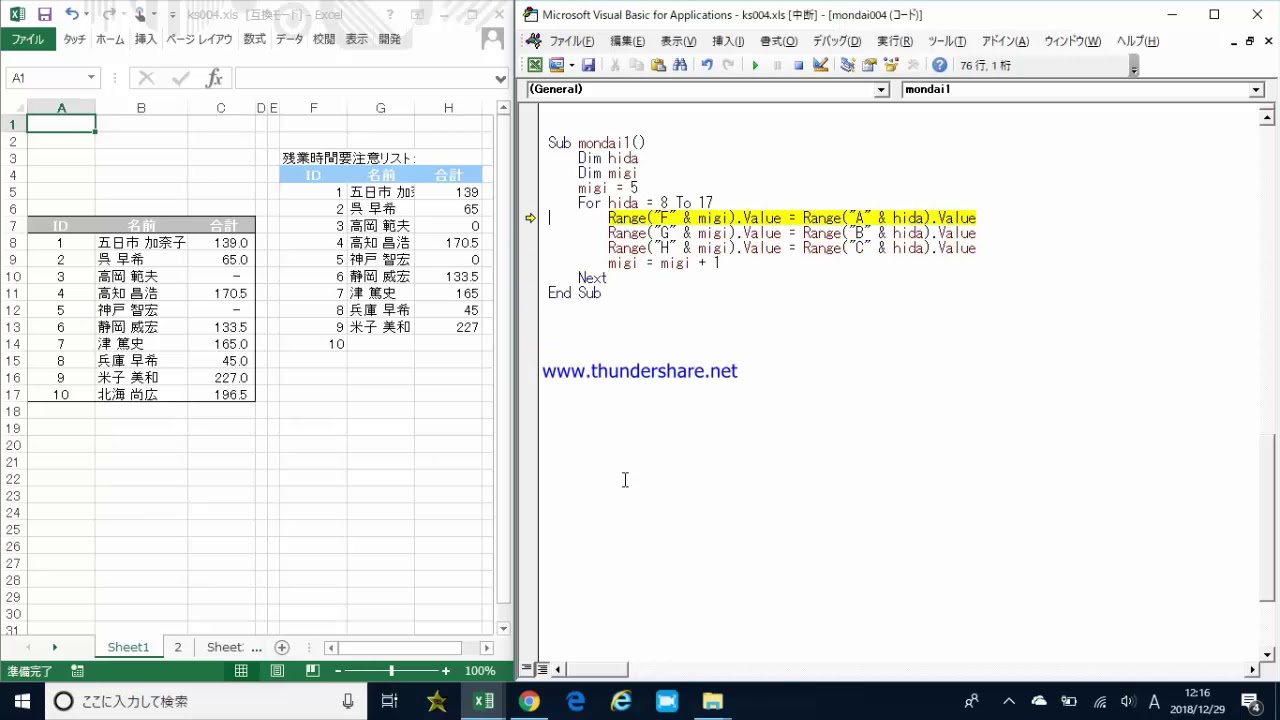Switch to Page Break Preview view
This screenshot has height=720, width=1280.
[x=313, y=671]
